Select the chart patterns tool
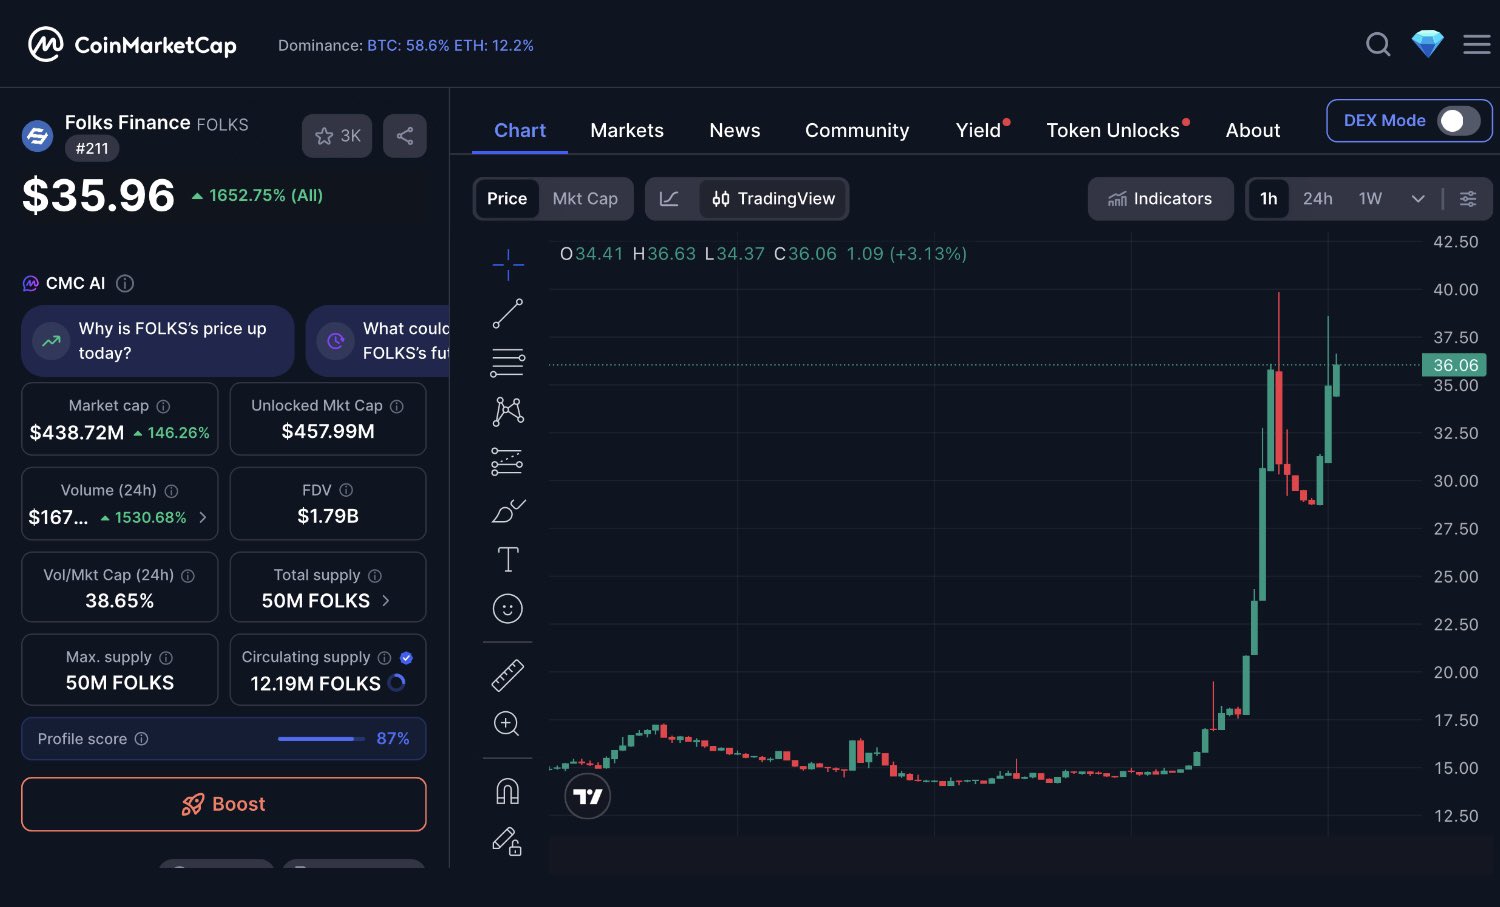 click(508, 411)
